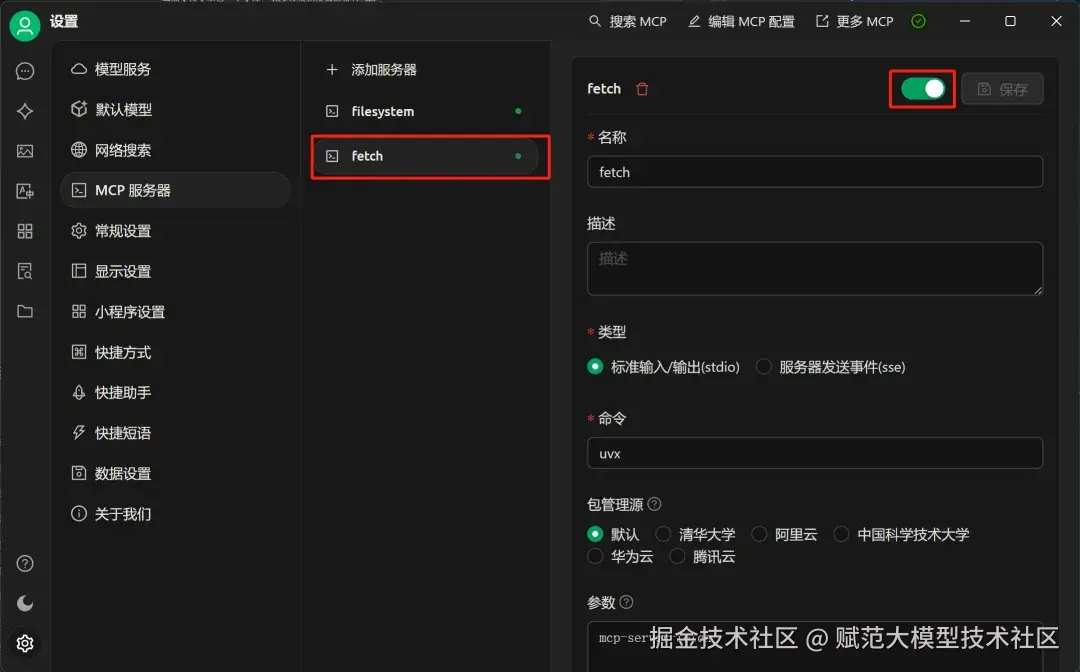1080x672 pixels.
Task: Select 服务器发送事件(sse) type radio
Action: (x=763, y=367)
